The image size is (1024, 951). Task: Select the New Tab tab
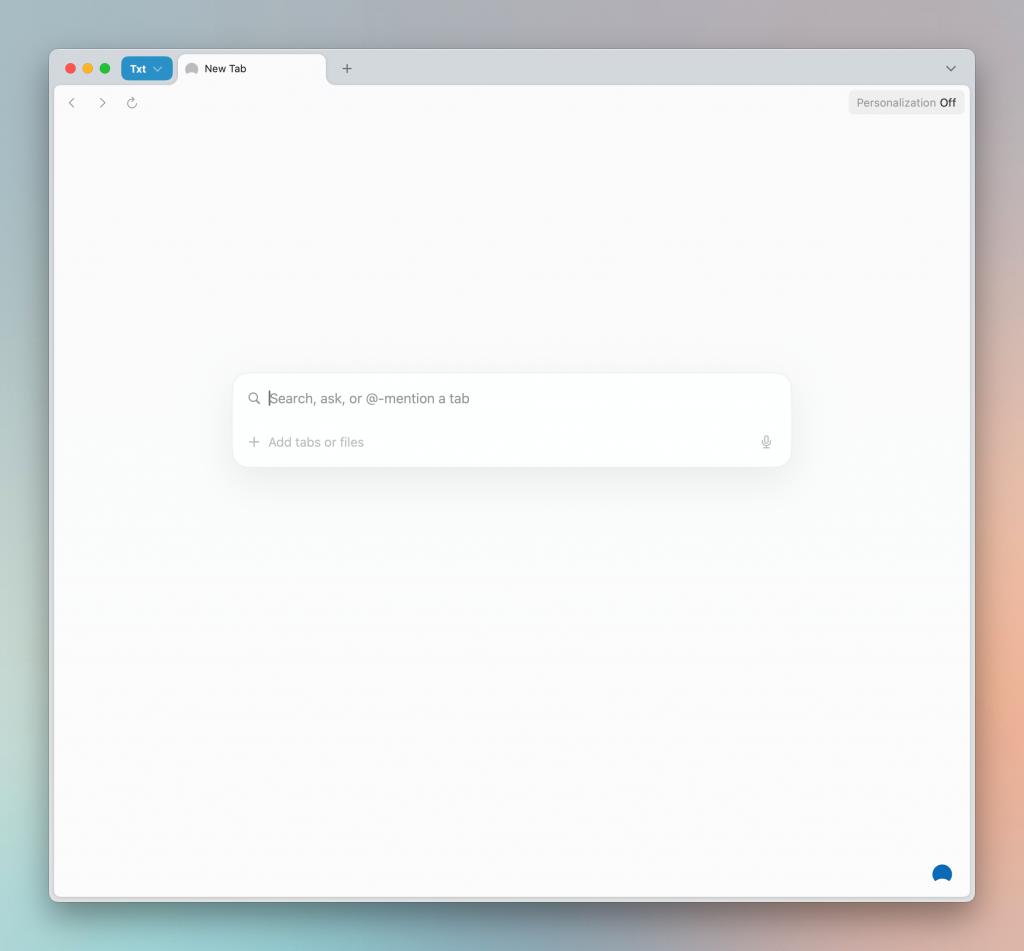pos(252,69)
